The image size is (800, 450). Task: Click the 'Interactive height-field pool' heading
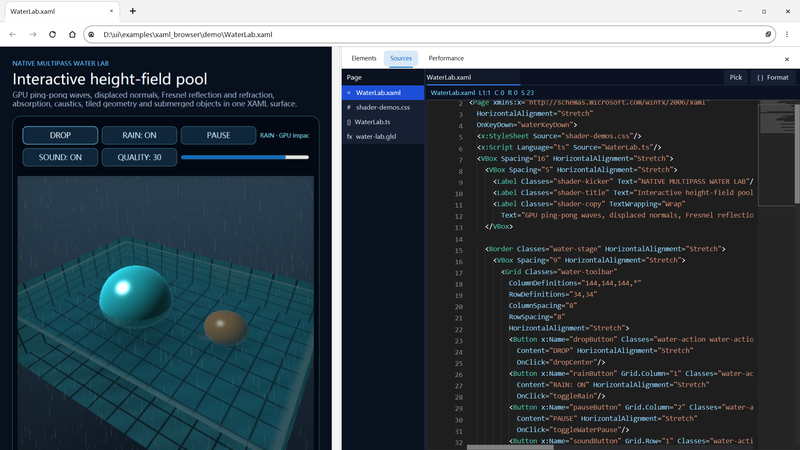coord(110,79)
